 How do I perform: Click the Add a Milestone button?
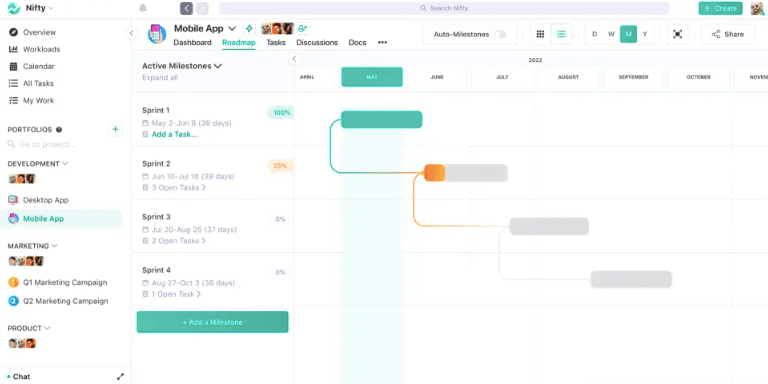click(x=213, y=322)
